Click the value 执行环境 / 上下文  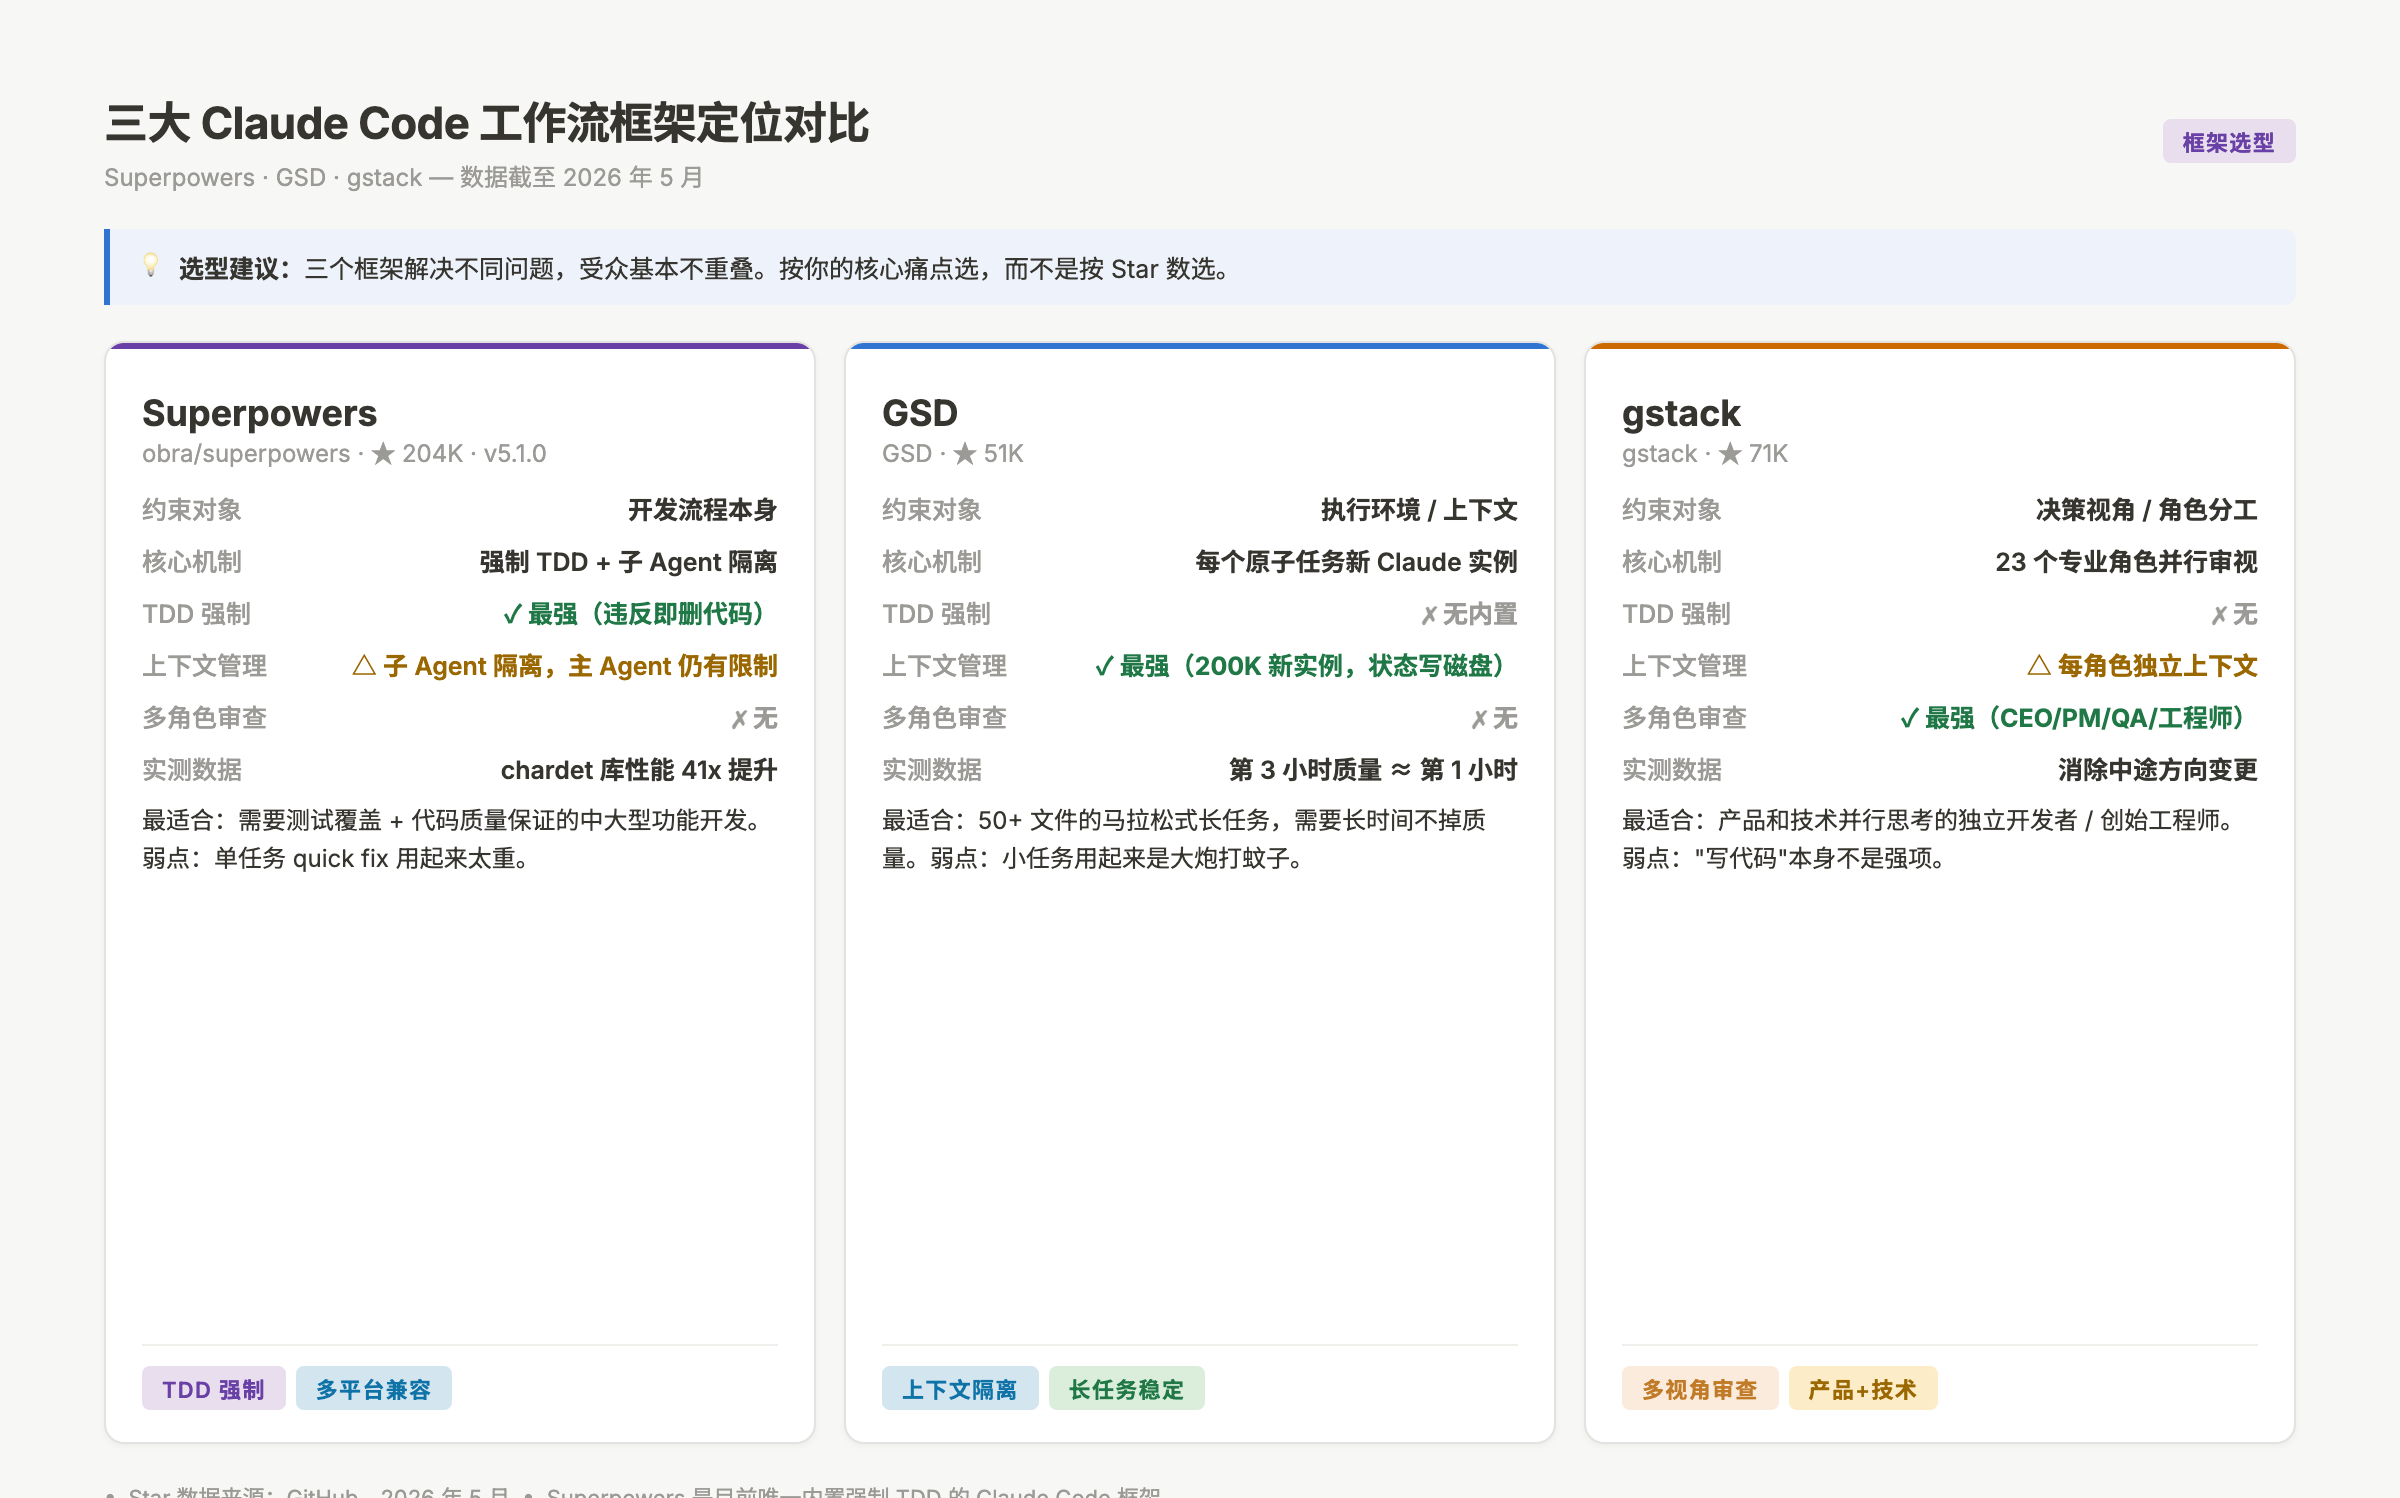(x=1419, y=510)
